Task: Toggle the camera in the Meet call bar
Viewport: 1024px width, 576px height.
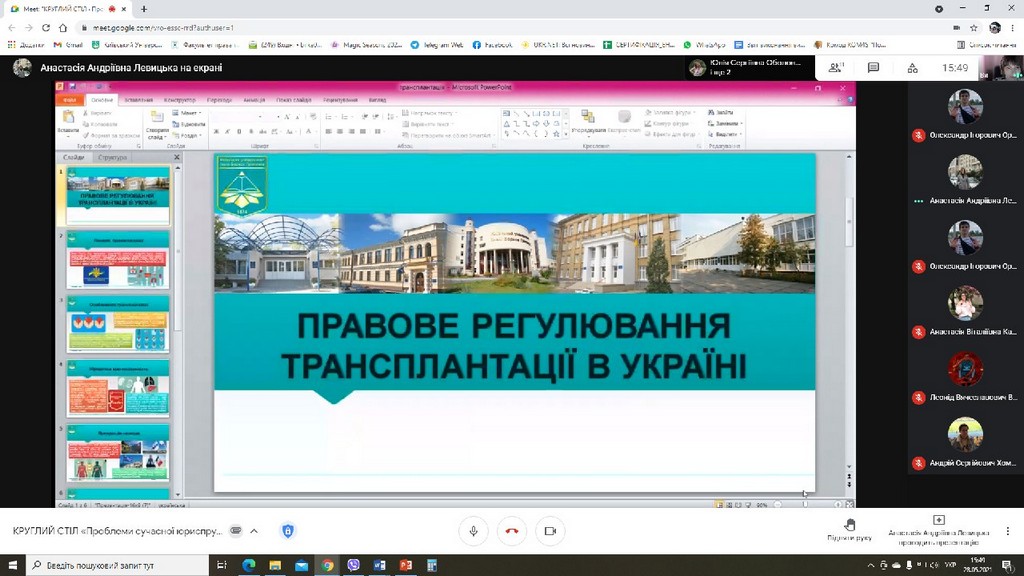Action: (549, 531)
